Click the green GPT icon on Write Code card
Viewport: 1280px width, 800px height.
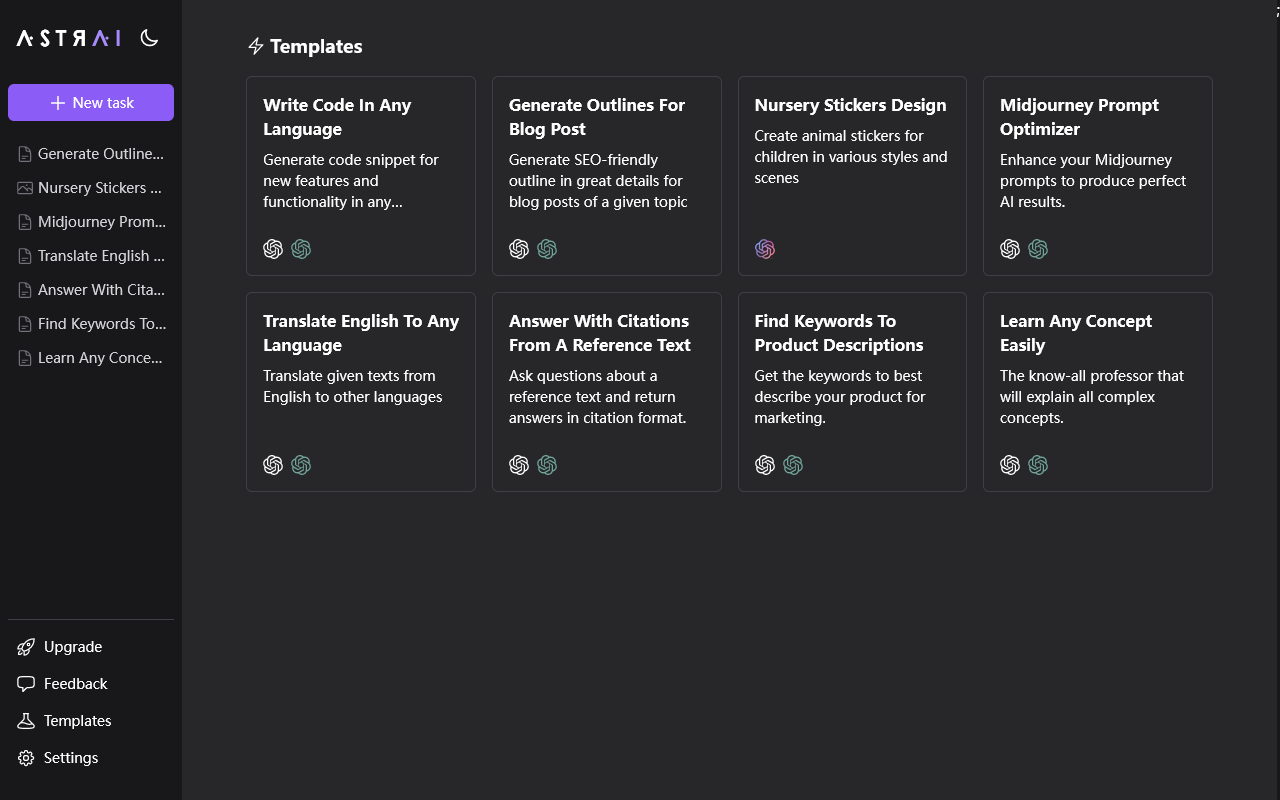301,249
